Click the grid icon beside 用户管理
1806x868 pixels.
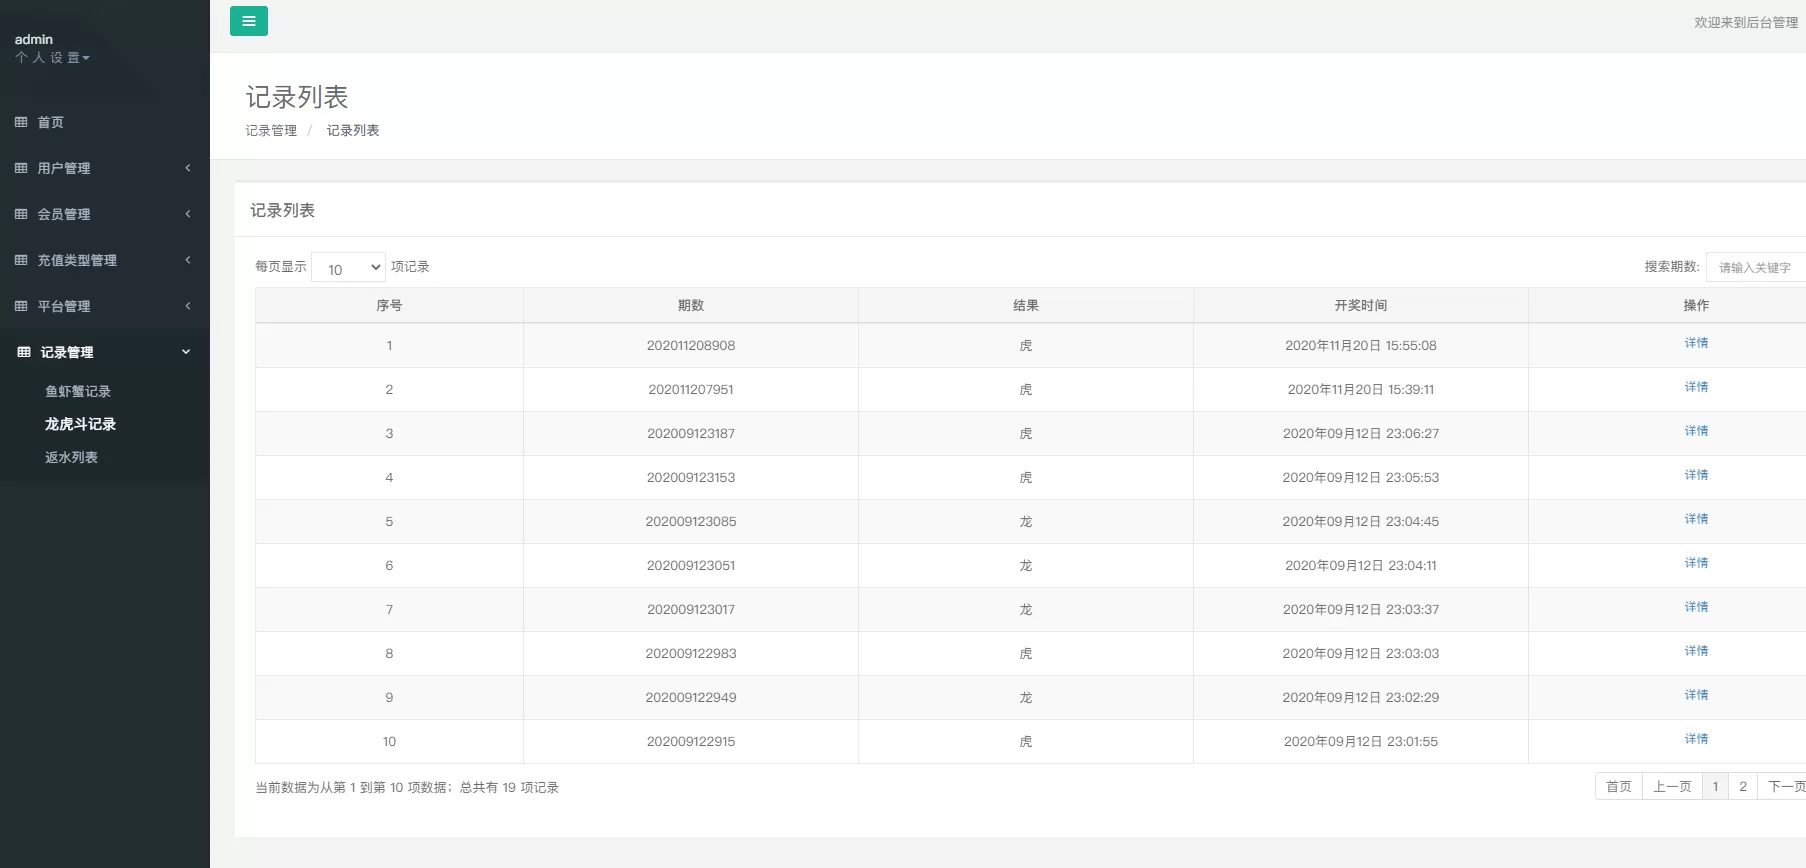pos(21,168)
